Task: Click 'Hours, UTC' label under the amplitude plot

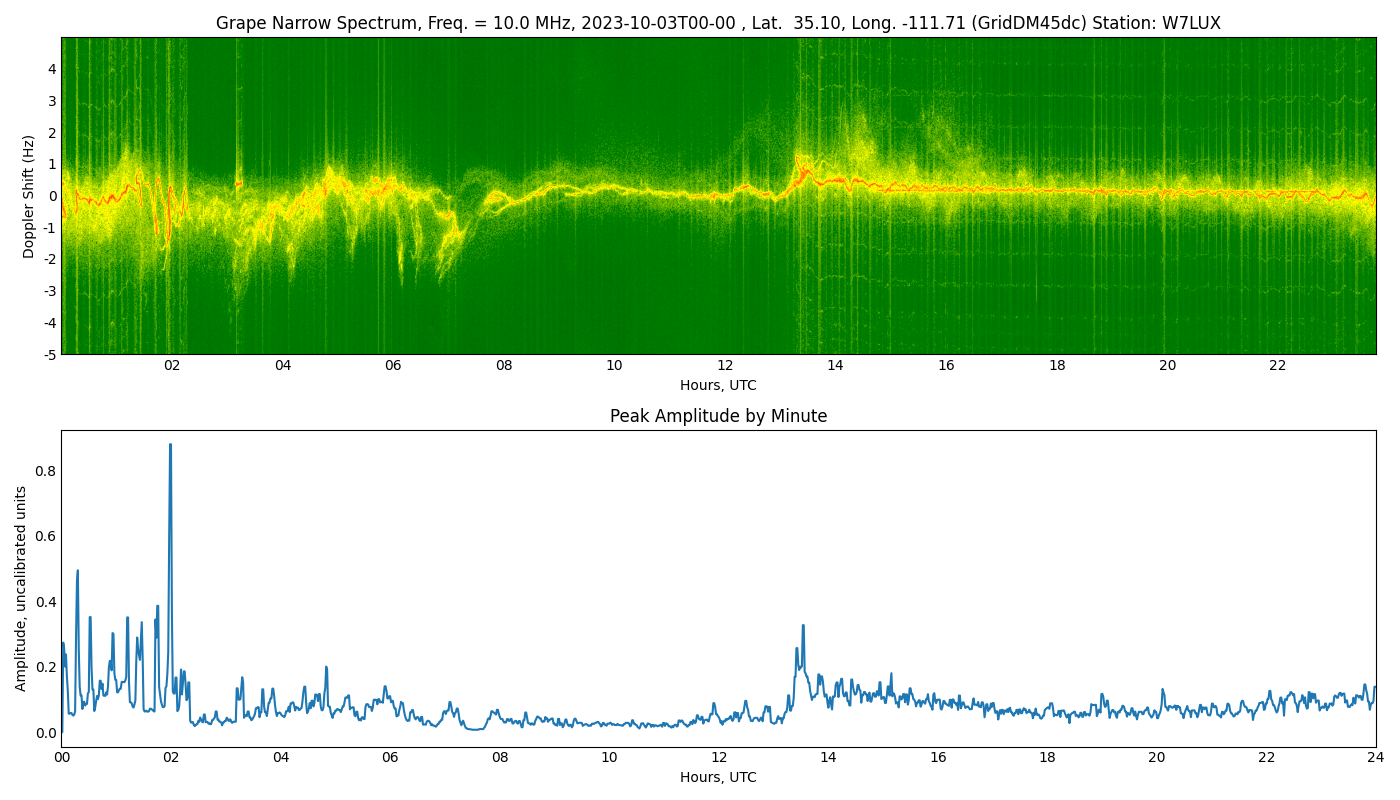Action: coord(718,777)
